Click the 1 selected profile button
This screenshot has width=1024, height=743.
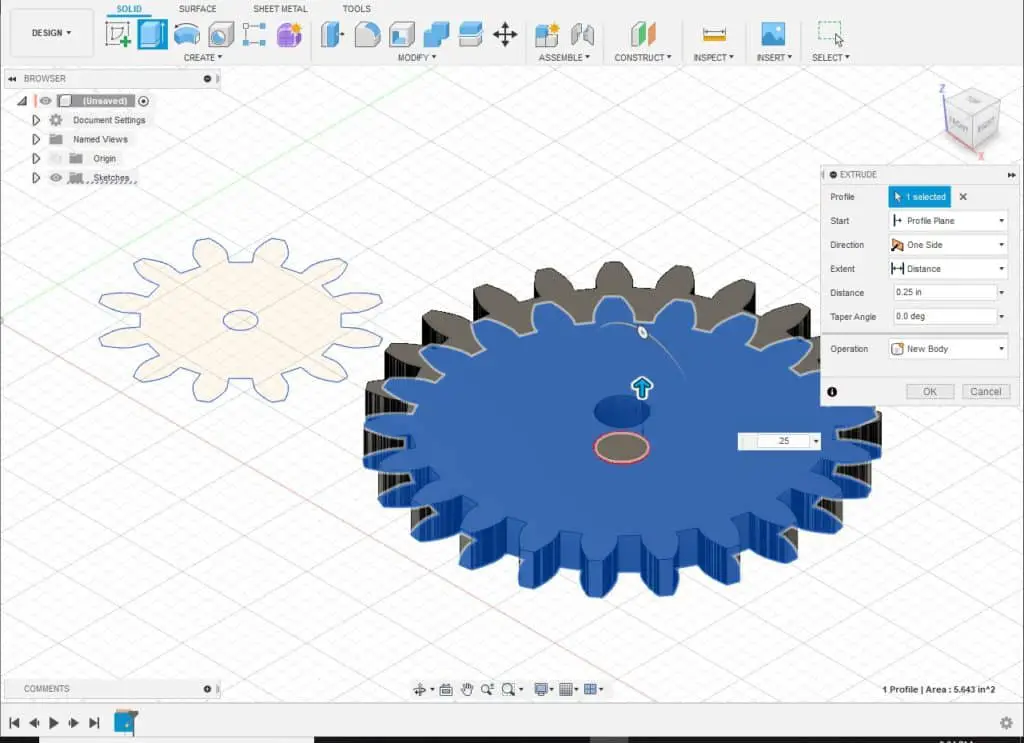(920, 197)
